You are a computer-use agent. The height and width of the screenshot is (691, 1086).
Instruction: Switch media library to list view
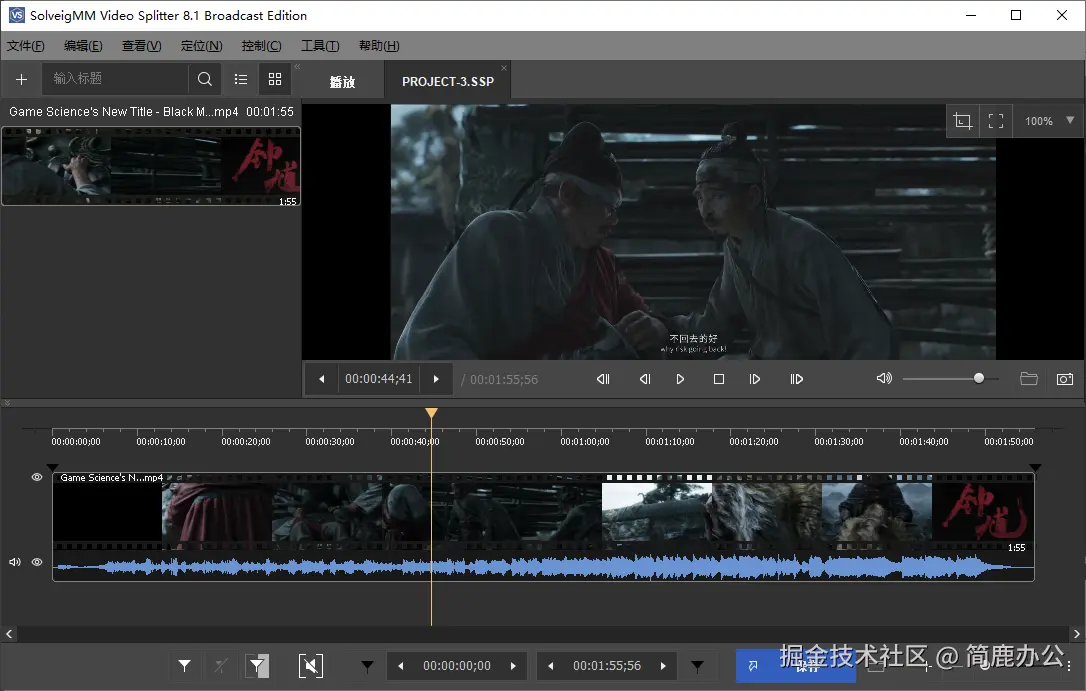240,79
